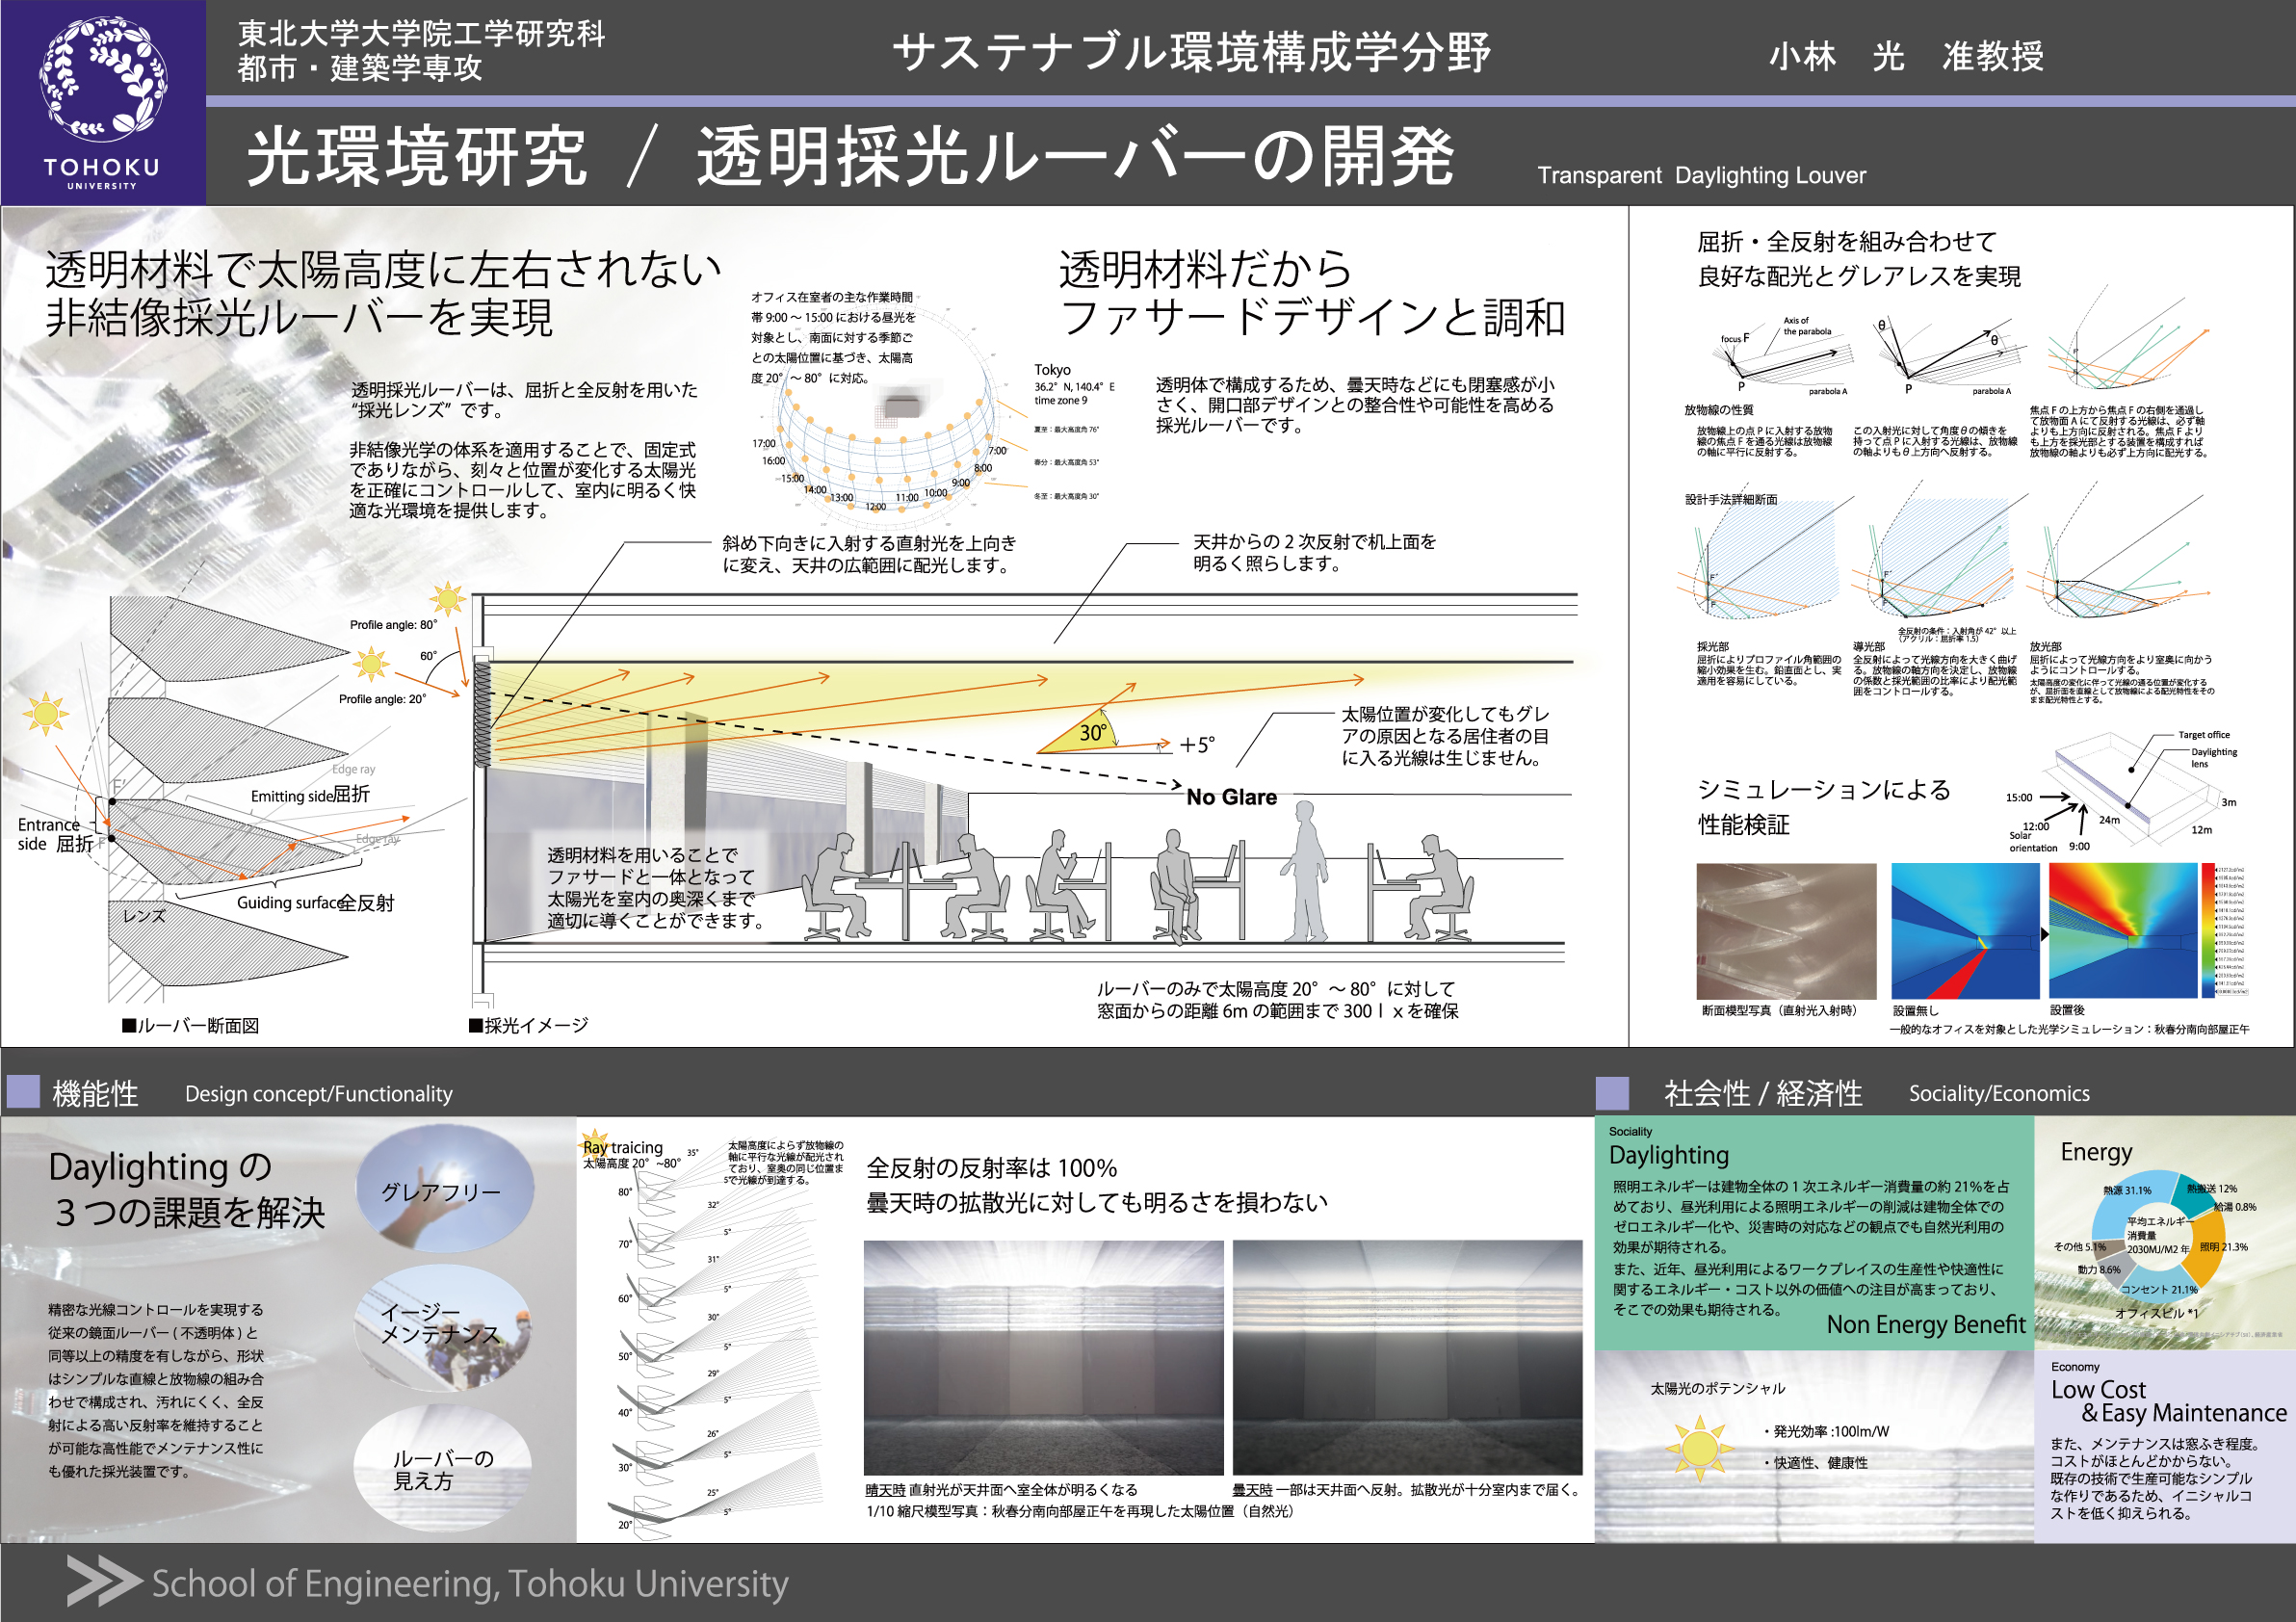2296x1622 pixels.
Task: Click the 晴天時 scale model photo
Action: (x=1043, y=1357)
